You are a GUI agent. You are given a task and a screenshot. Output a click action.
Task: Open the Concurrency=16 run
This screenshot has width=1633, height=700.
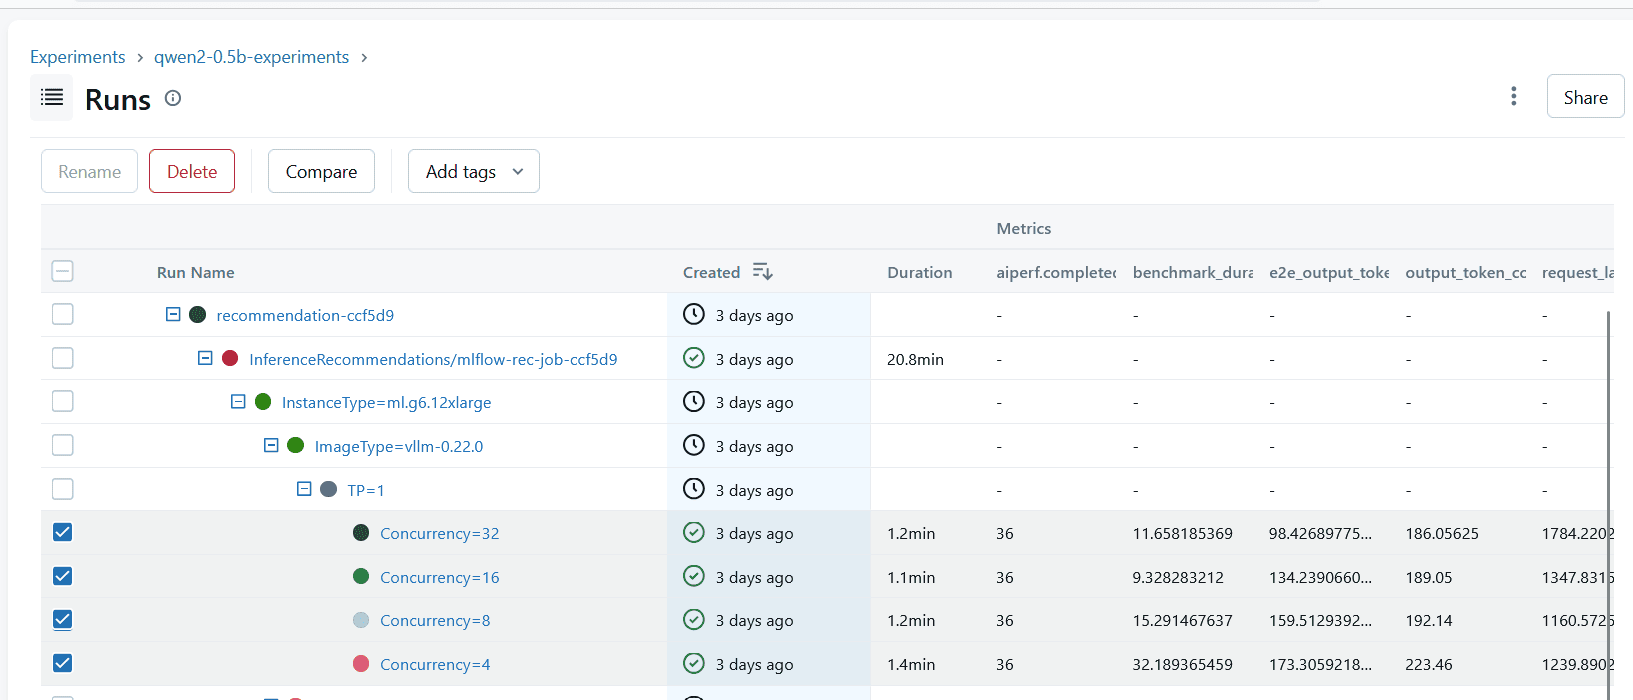click(440, 577)
